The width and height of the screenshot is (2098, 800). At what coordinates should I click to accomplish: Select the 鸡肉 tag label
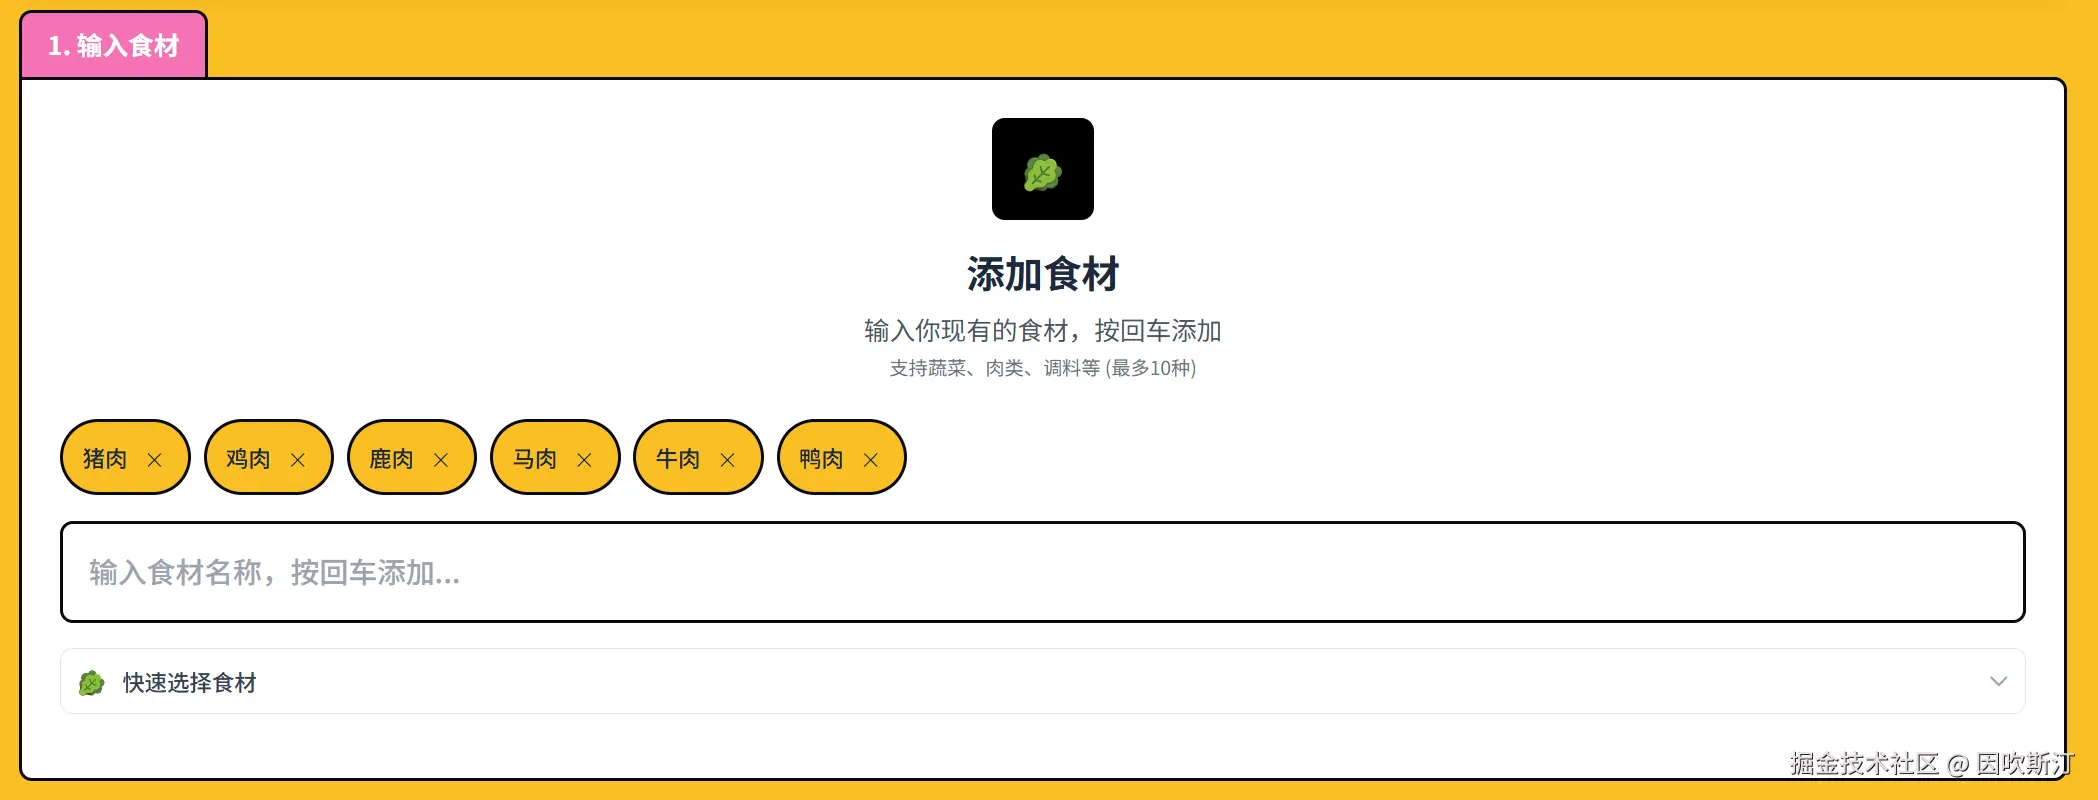[248, 459]
